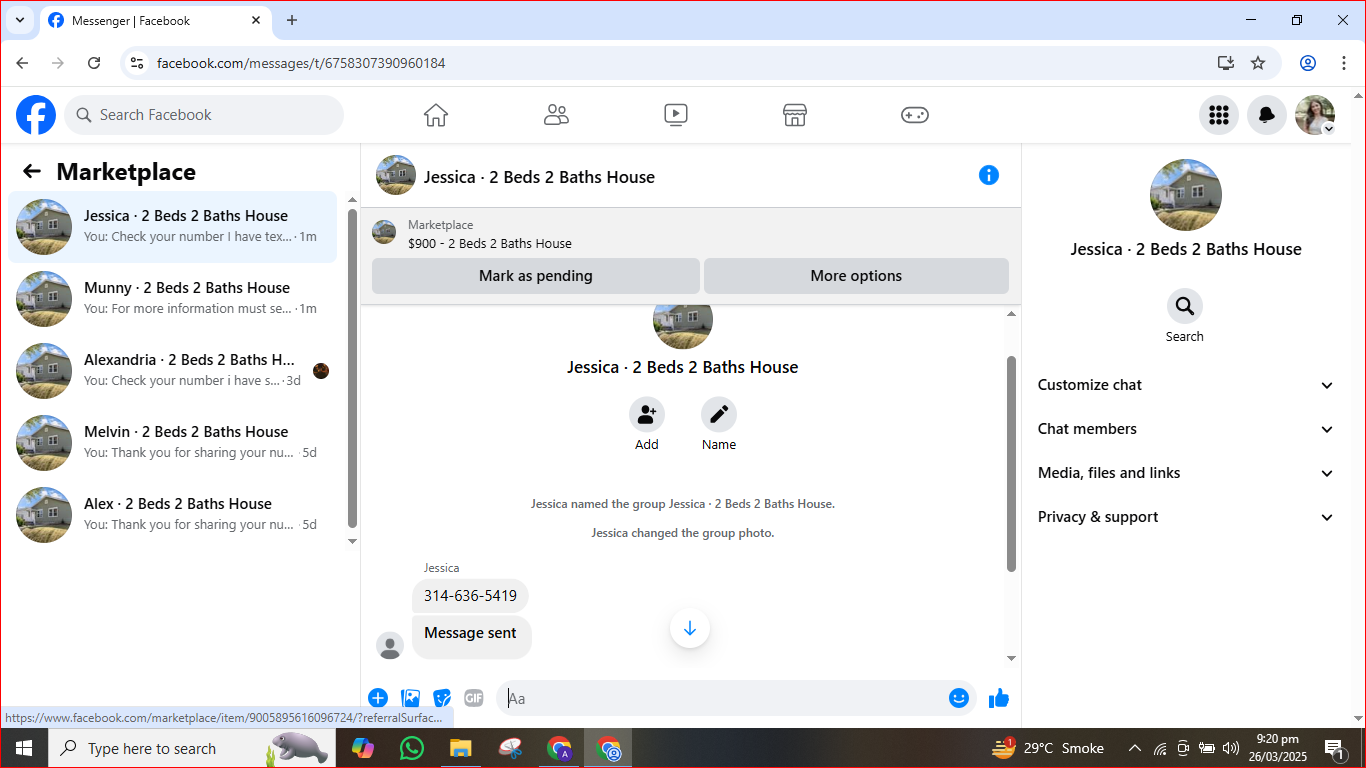Open the Chrome profile icon
1366x768 pixels.
point(1308,63)
